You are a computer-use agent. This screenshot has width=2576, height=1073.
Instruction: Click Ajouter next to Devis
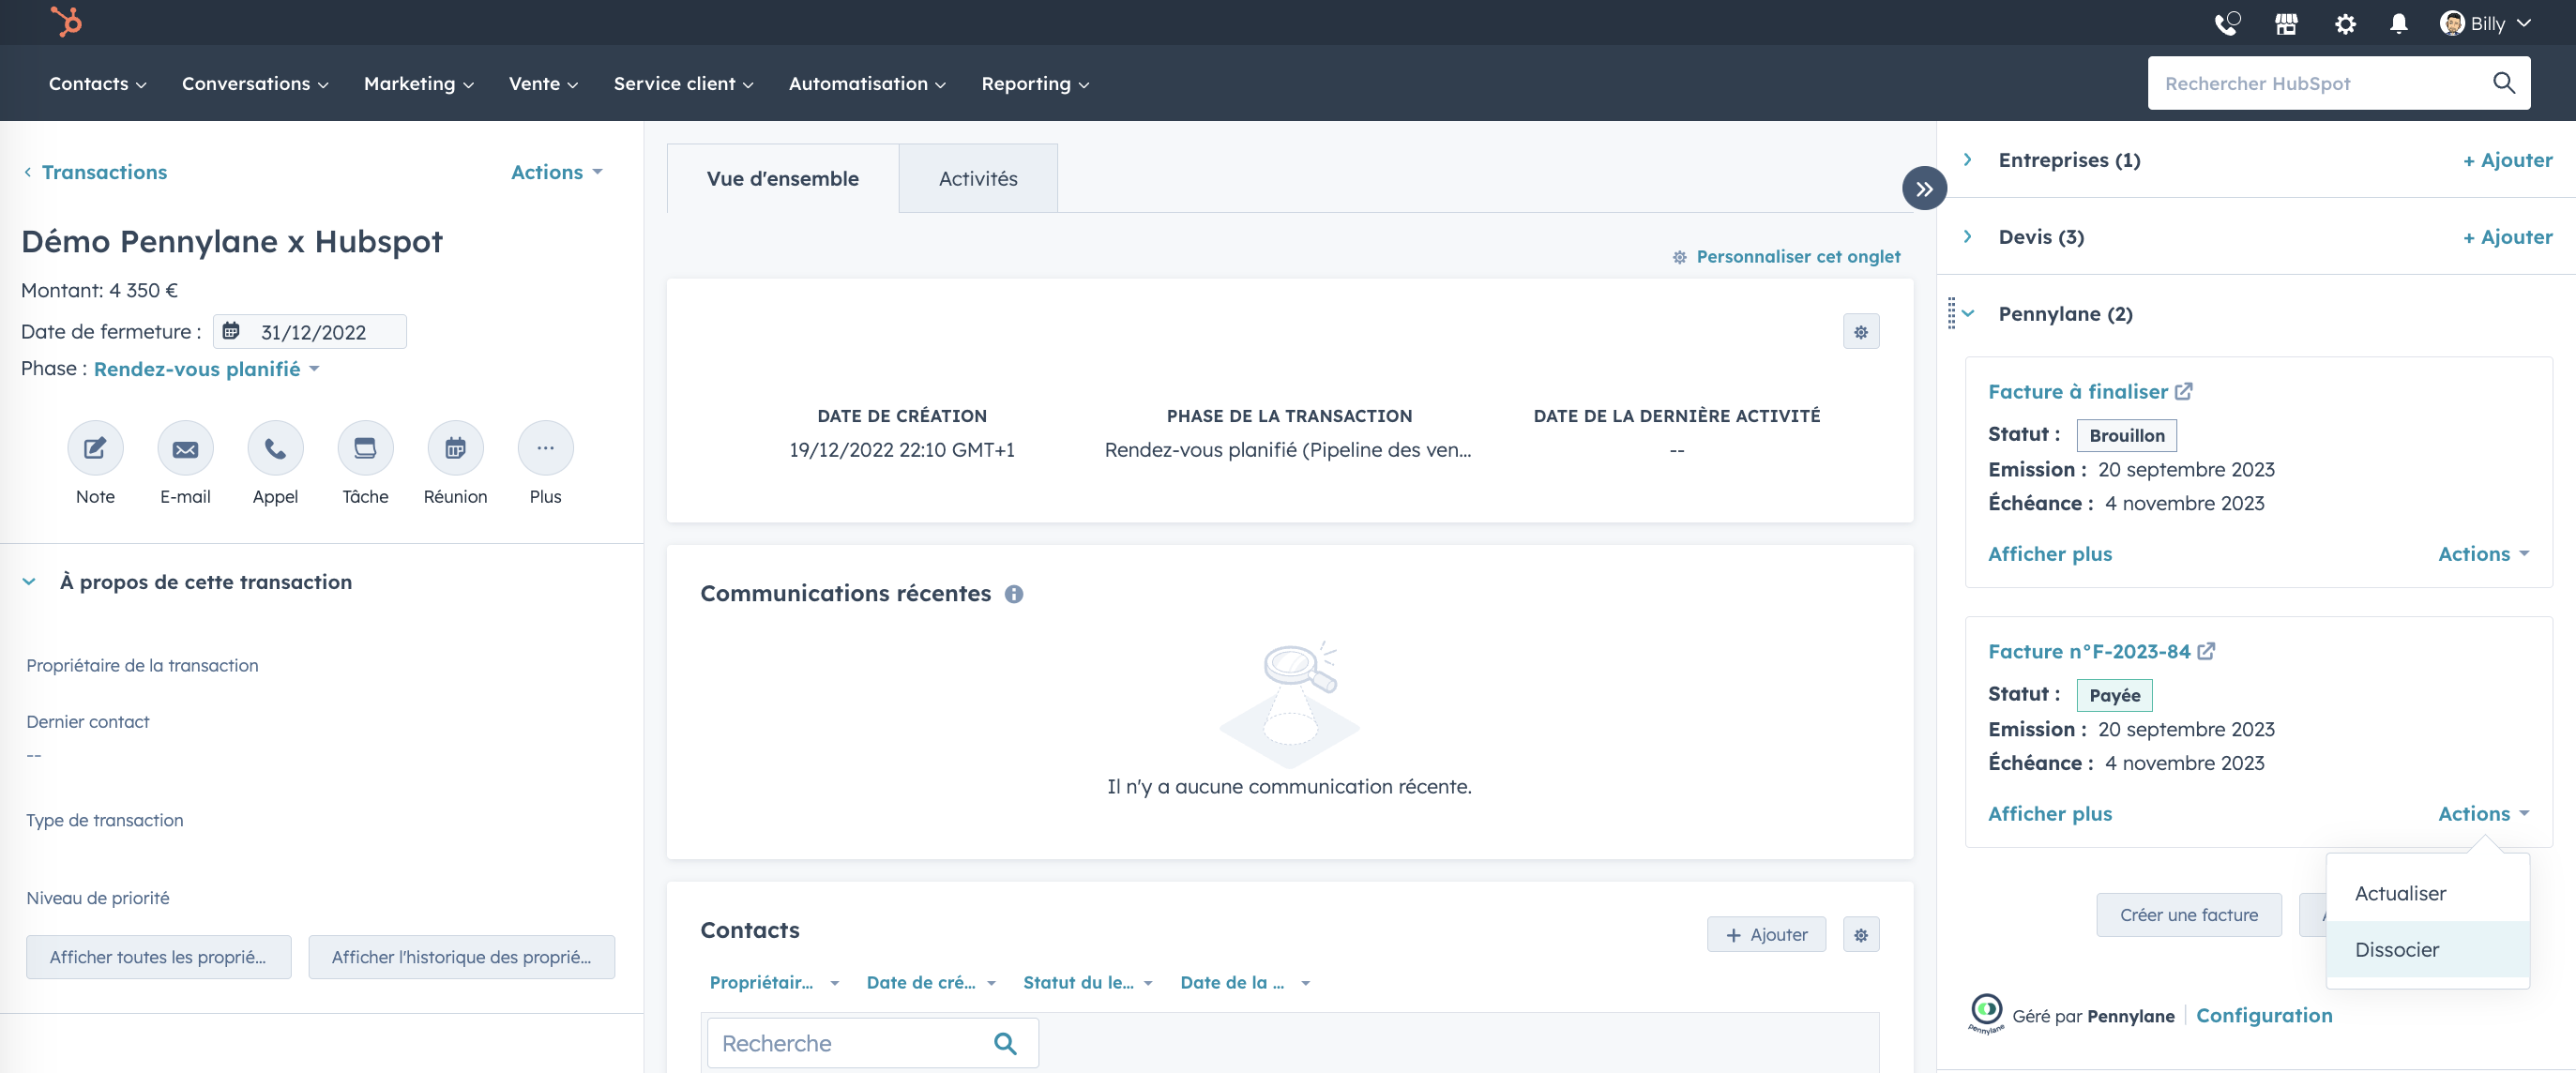[2507, 237]
